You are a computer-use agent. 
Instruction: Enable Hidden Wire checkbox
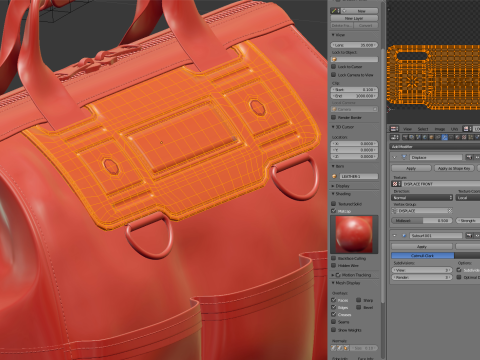click(x=333, y=266)
